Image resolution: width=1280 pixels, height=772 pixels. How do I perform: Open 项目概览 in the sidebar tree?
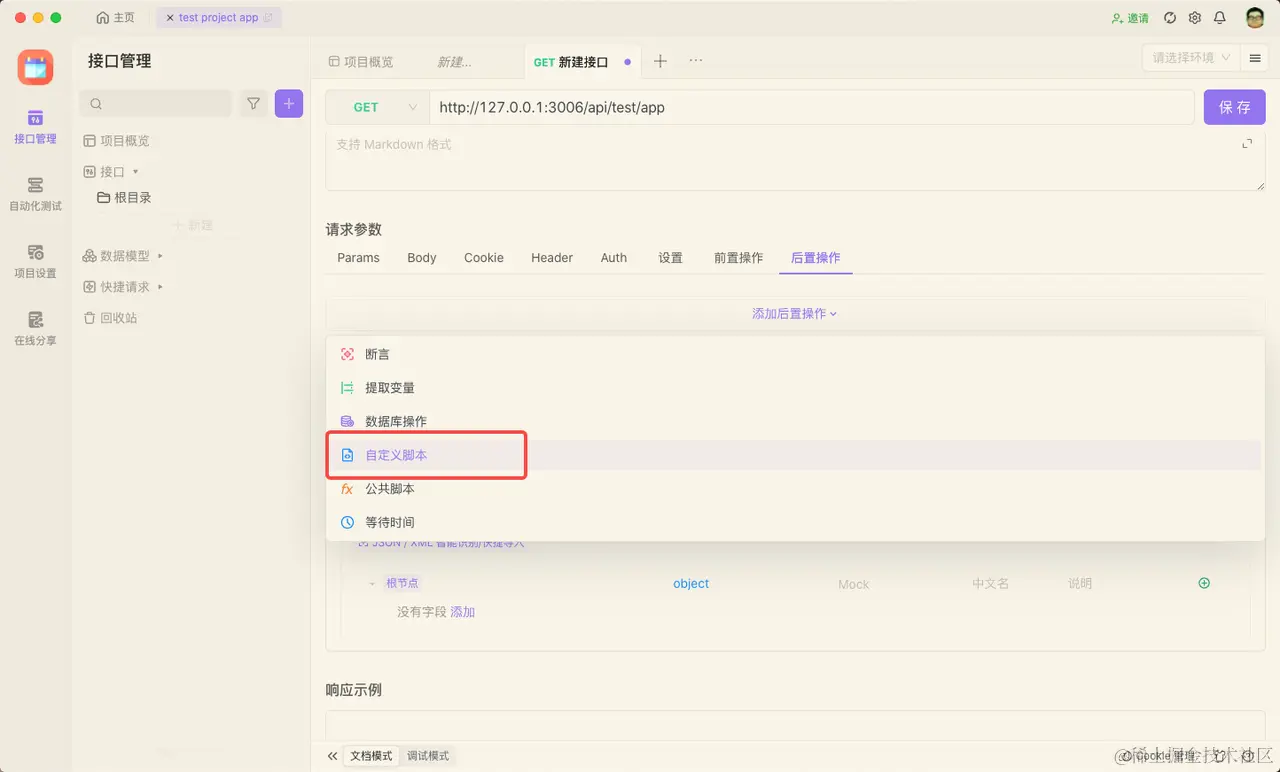point(116,141)
